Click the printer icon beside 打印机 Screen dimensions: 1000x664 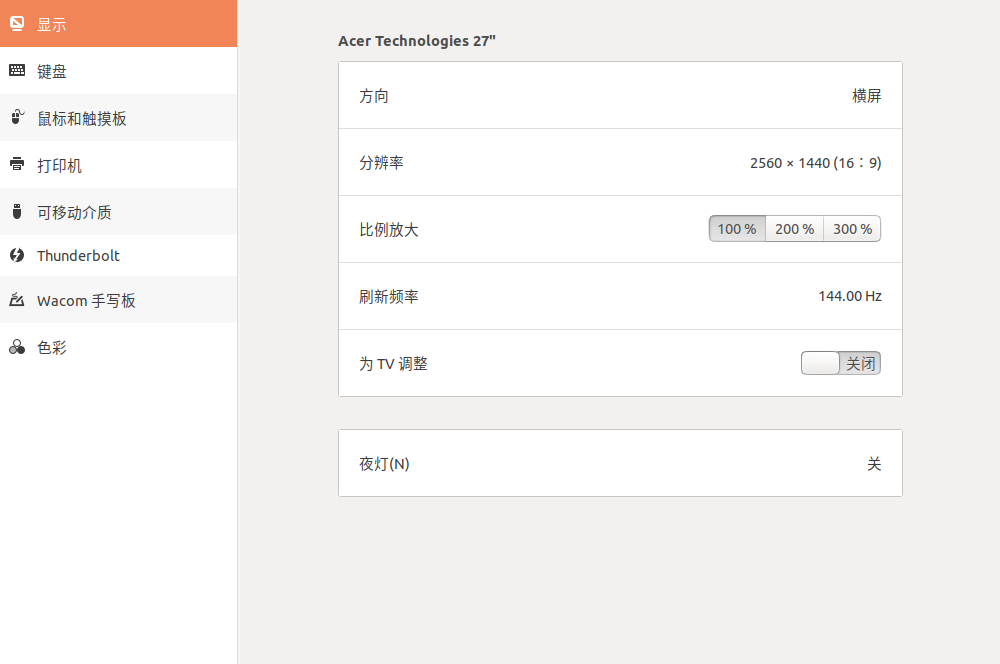tap(17, 164)
